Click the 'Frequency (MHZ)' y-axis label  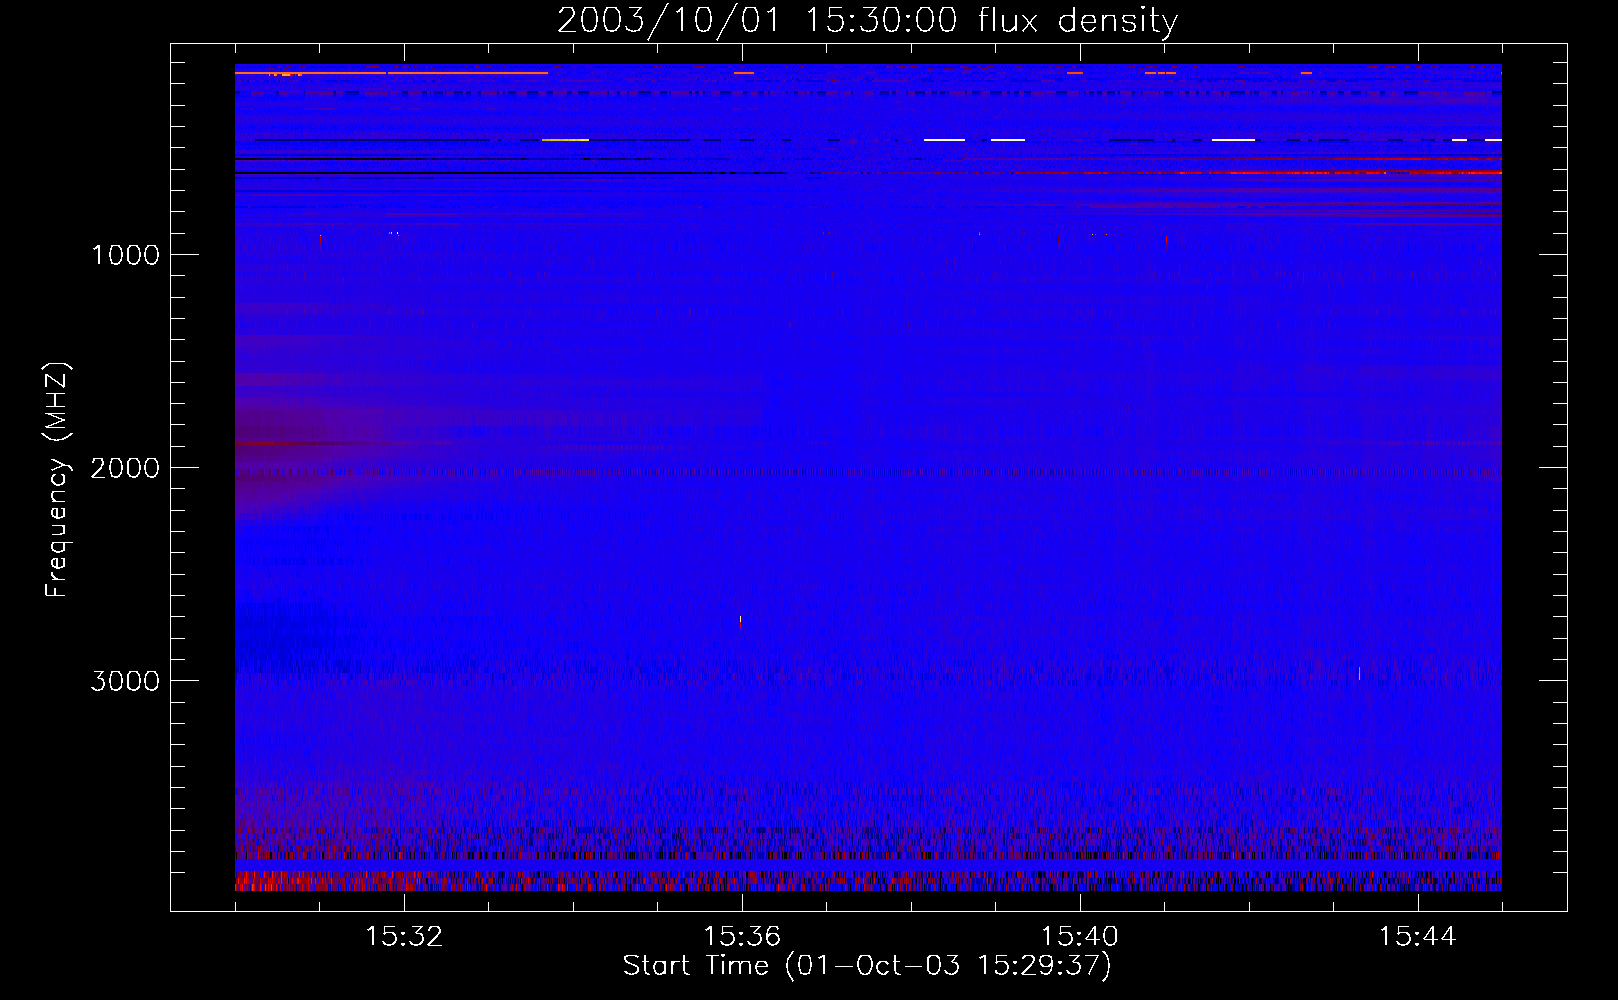57,480
